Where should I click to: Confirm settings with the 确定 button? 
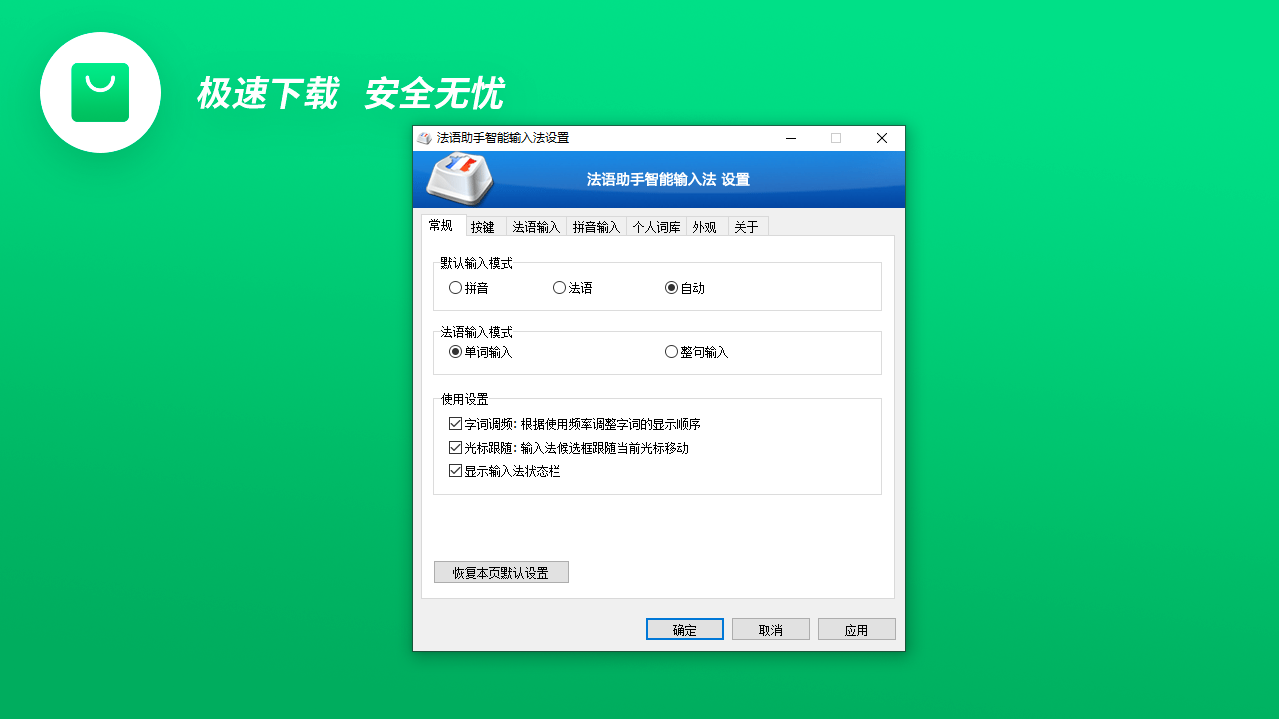coord(684,628)
